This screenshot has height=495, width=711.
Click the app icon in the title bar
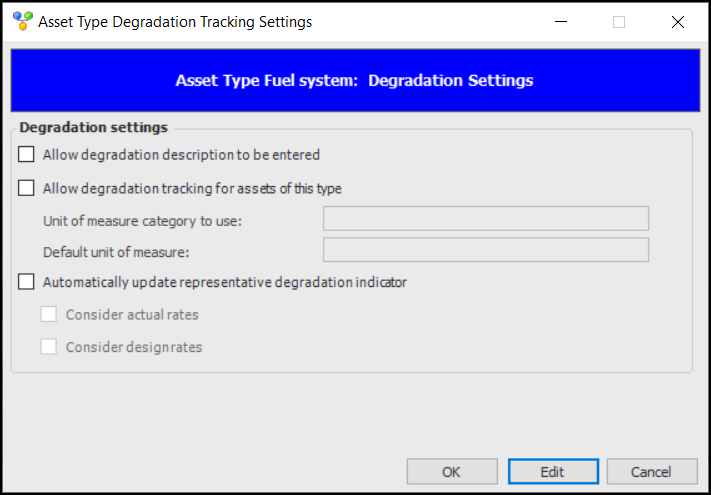click(22, 21)
